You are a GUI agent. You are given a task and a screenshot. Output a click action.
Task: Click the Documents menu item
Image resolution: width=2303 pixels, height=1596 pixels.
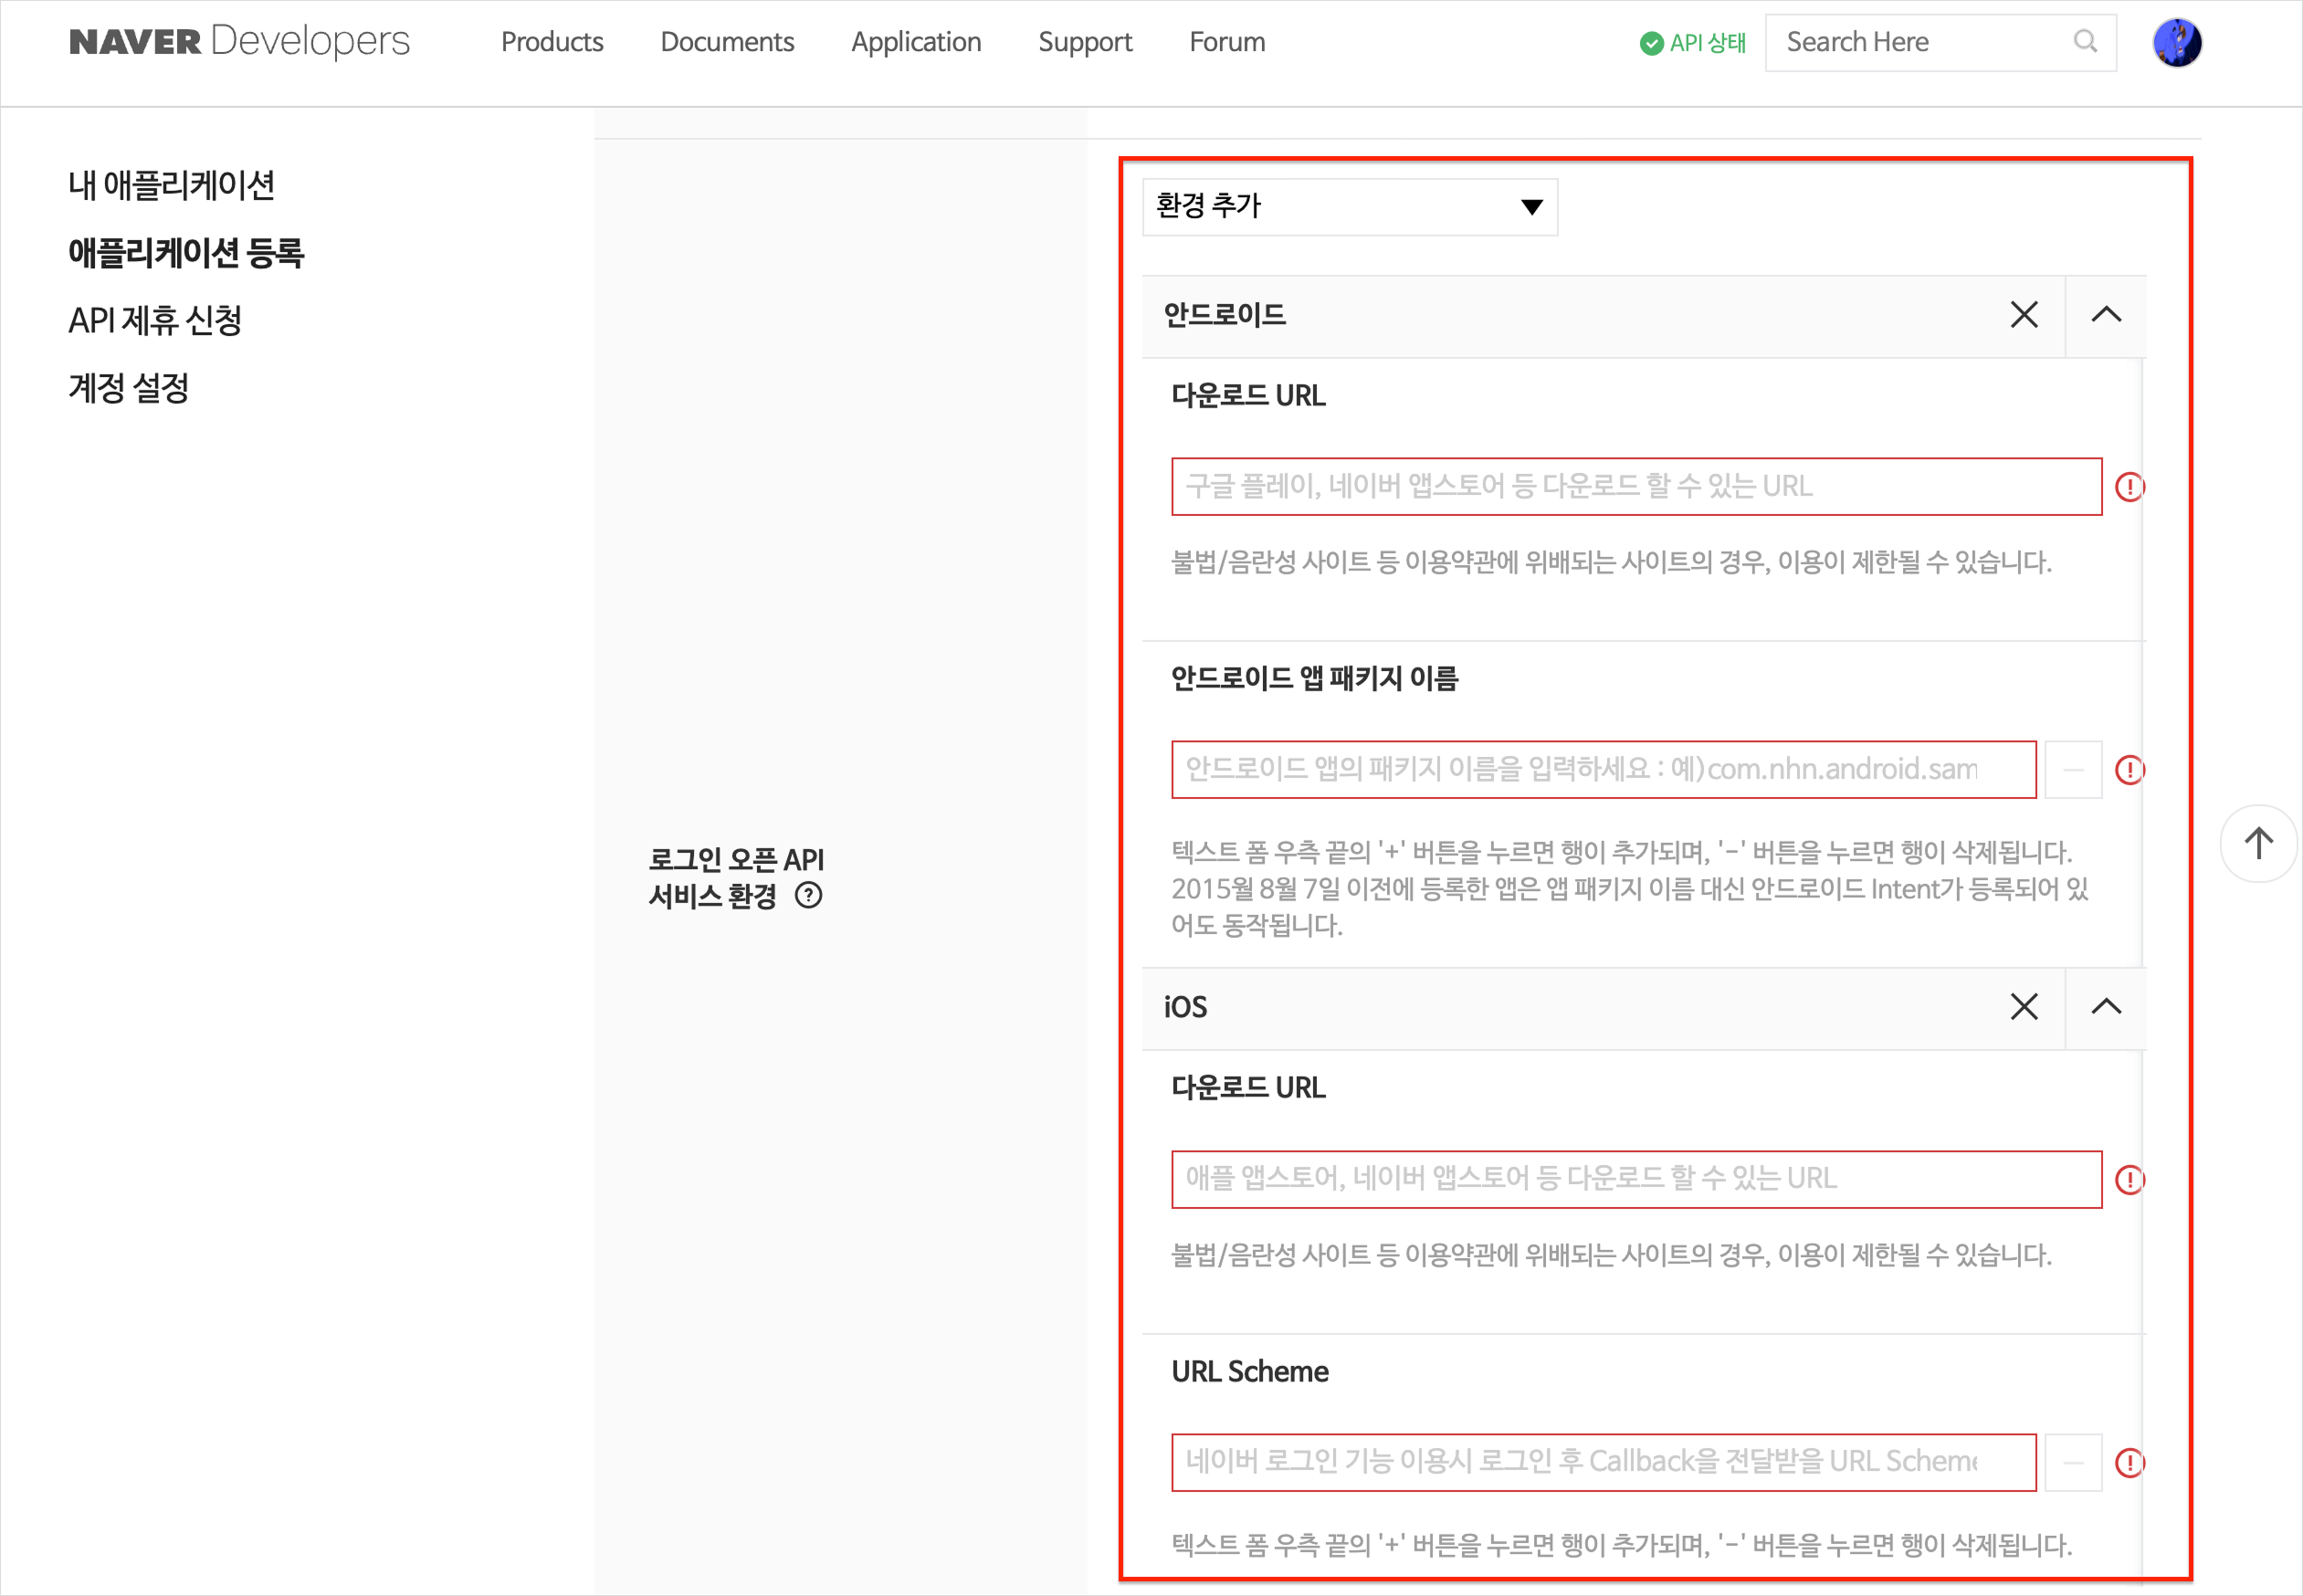pos(727,42)
